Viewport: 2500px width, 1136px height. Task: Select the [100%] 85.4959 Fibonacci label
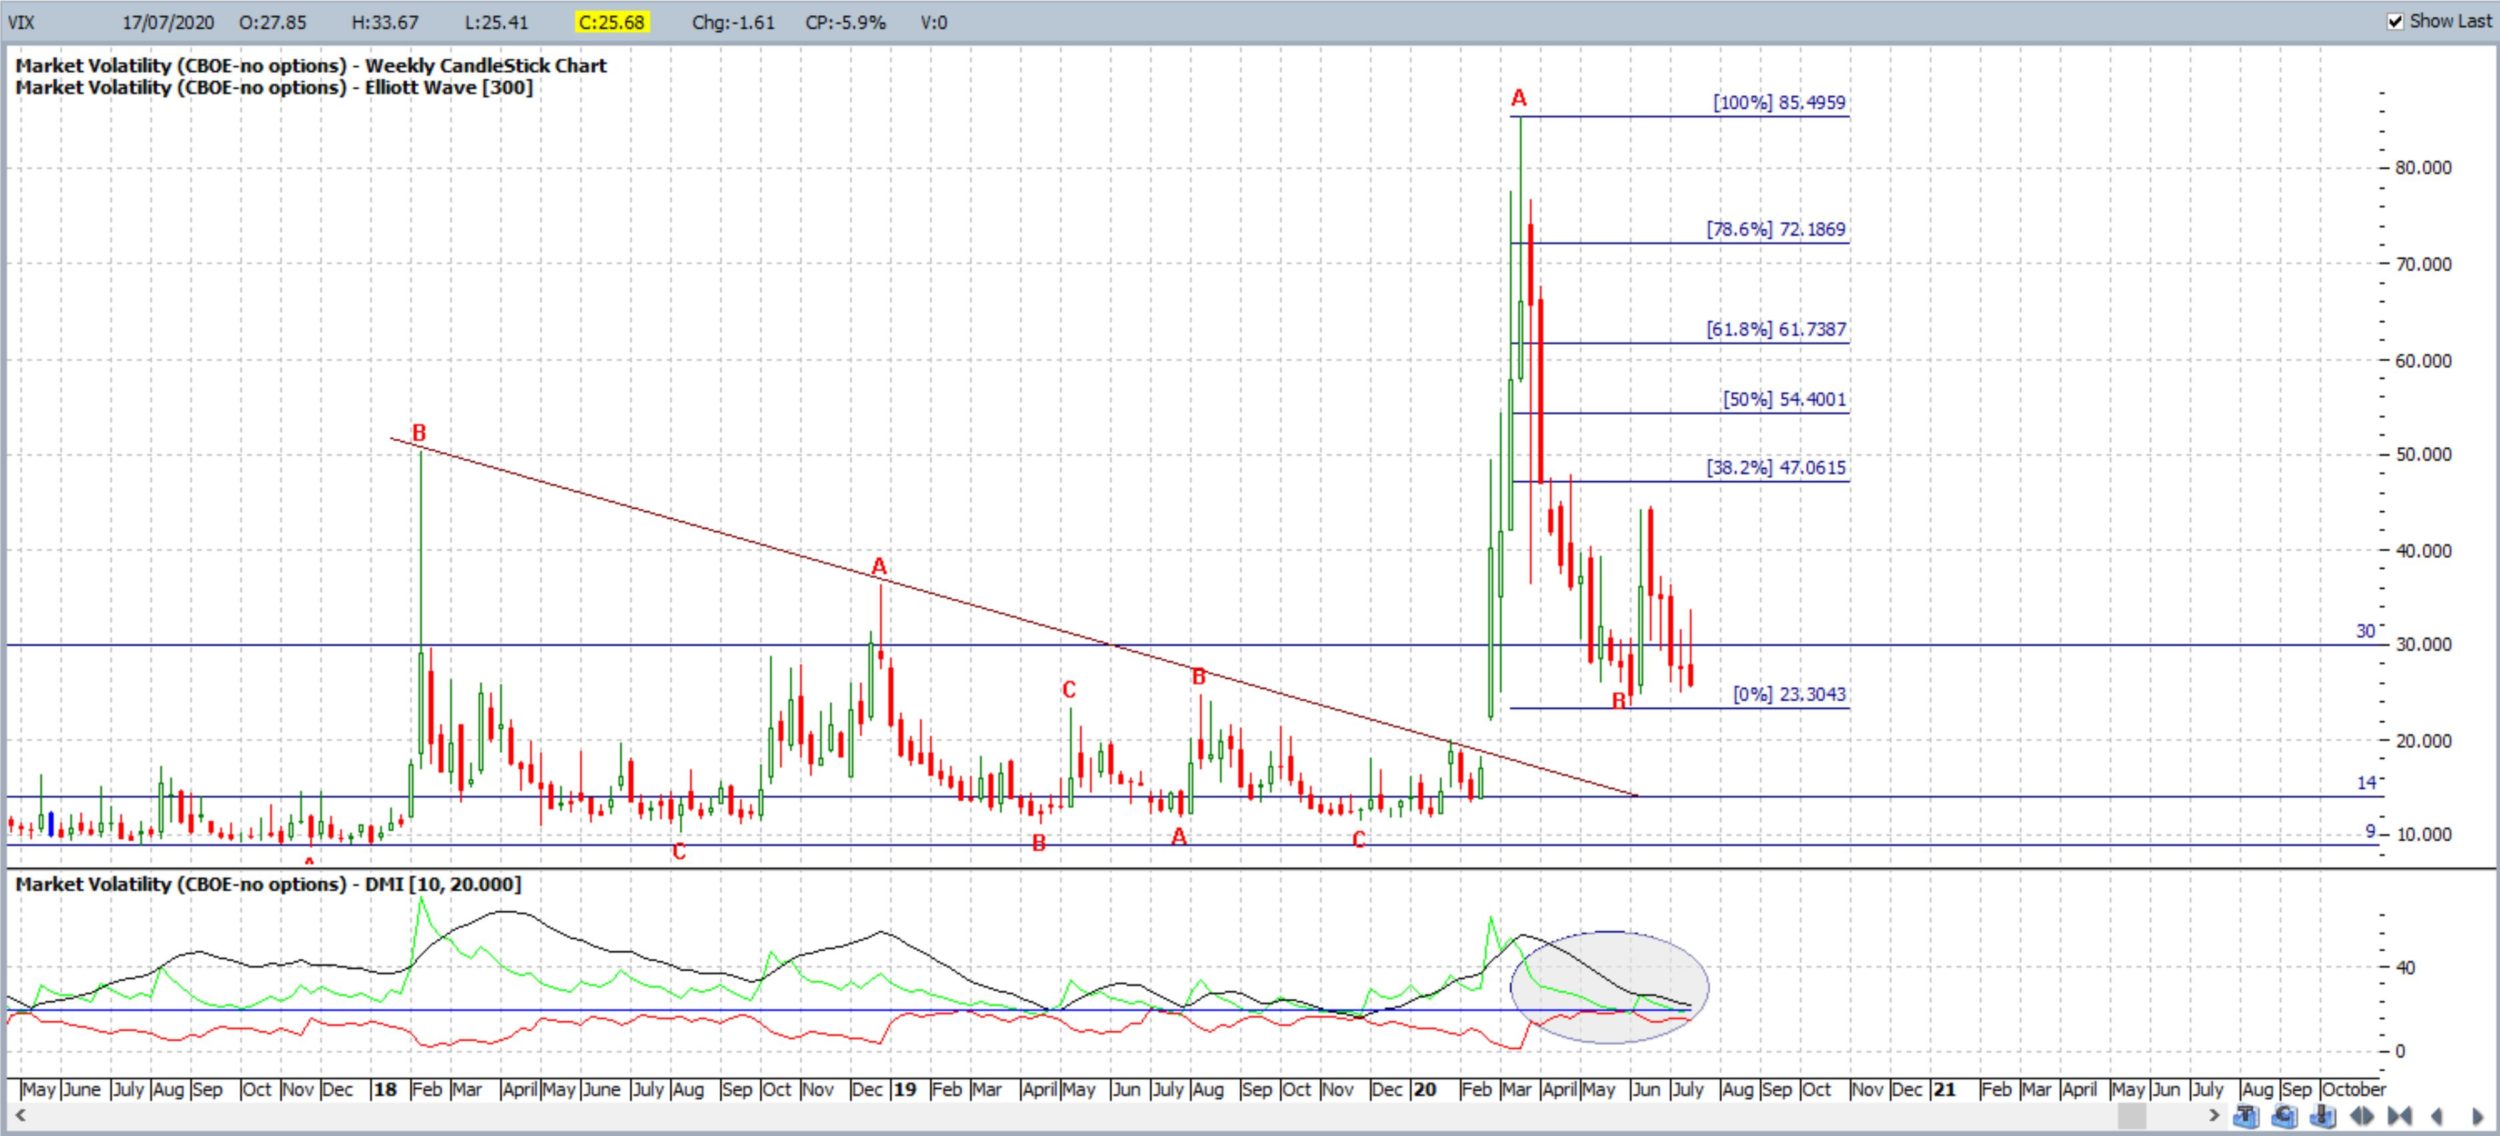click(1779, 102)
